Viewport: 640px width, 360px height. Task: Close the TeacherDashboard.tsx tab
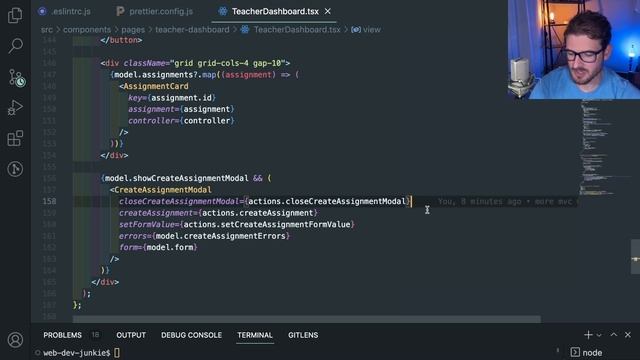328,11
